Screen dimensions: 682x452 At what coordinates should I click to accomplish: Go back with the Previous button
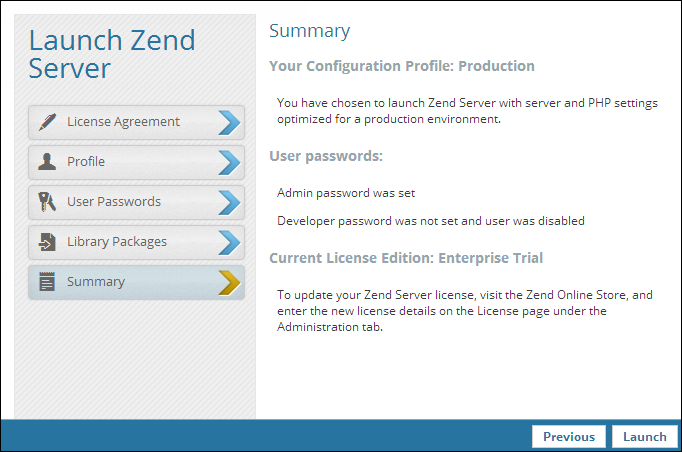pyautogui.click(x=568, y=436)
